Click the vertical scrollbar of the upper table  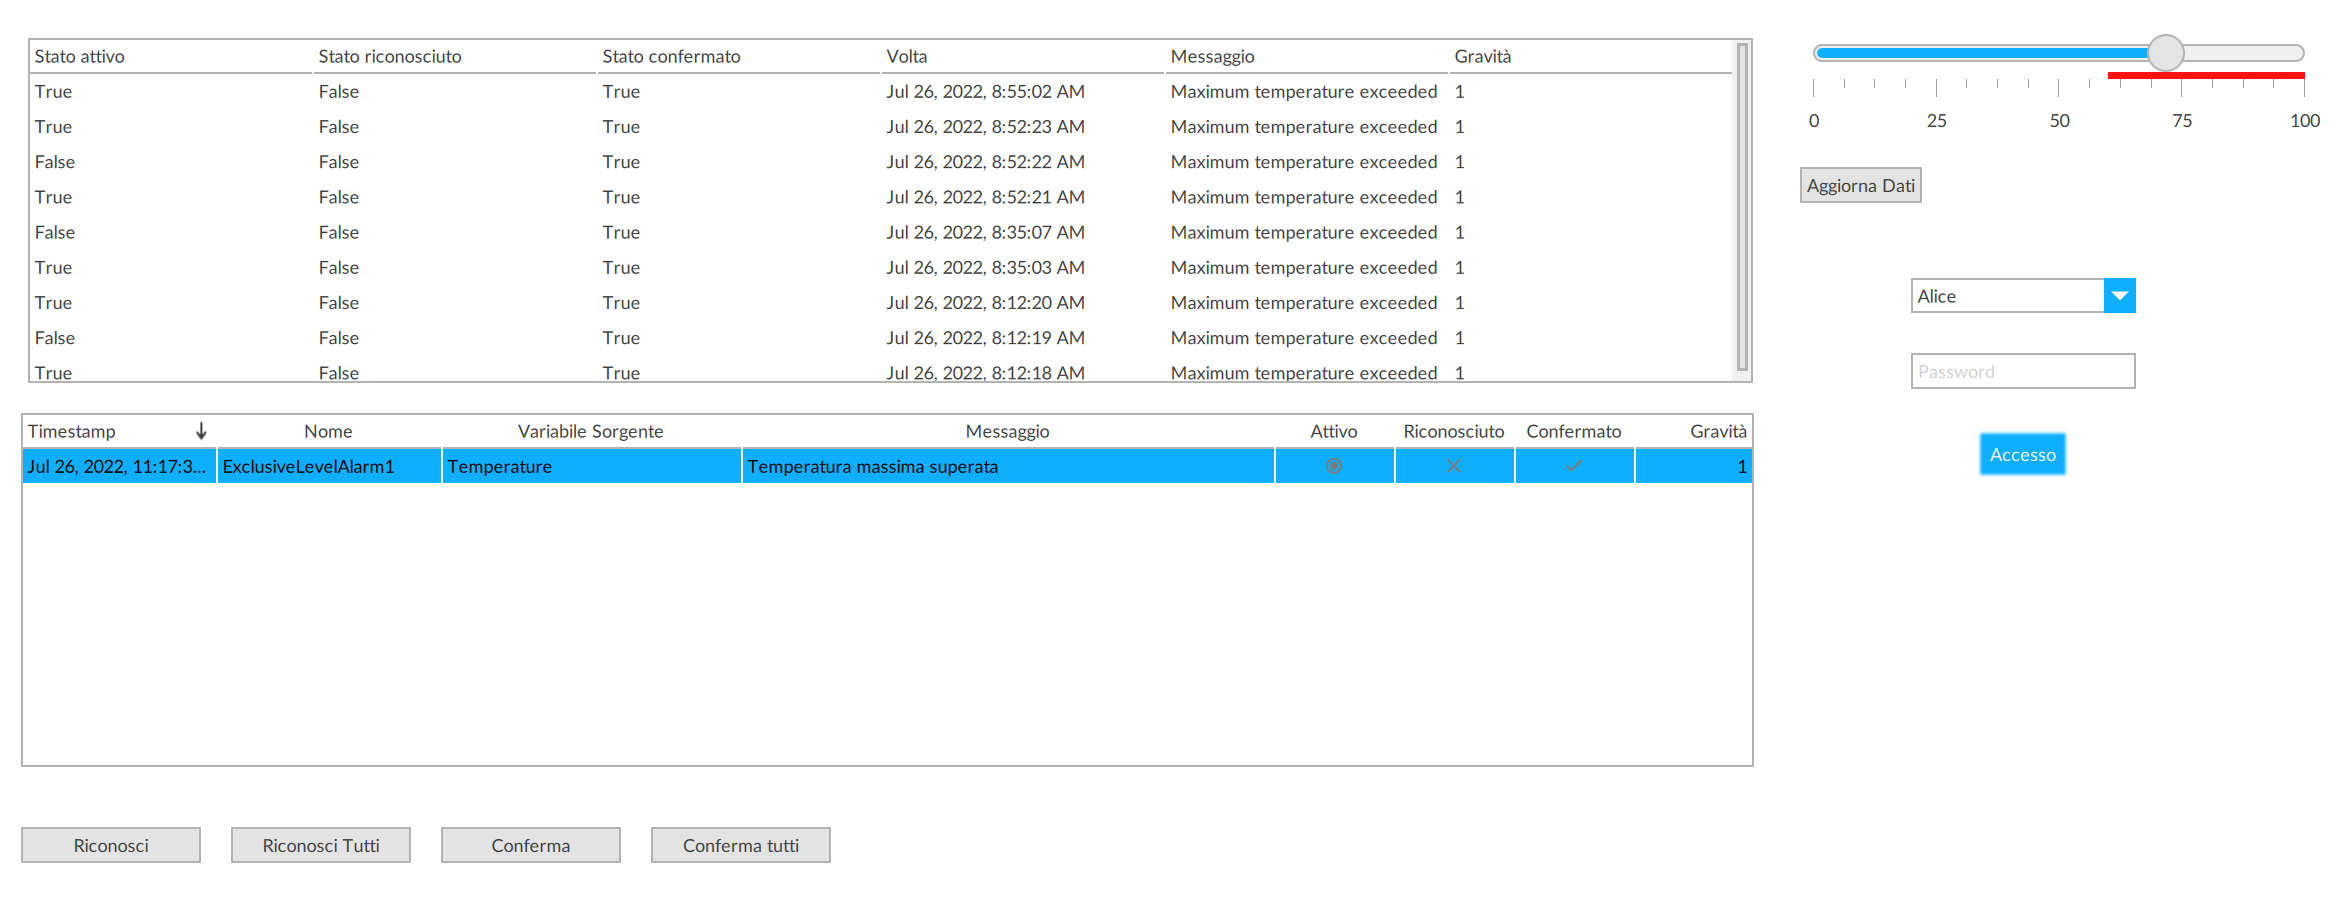coord(1742,210)
